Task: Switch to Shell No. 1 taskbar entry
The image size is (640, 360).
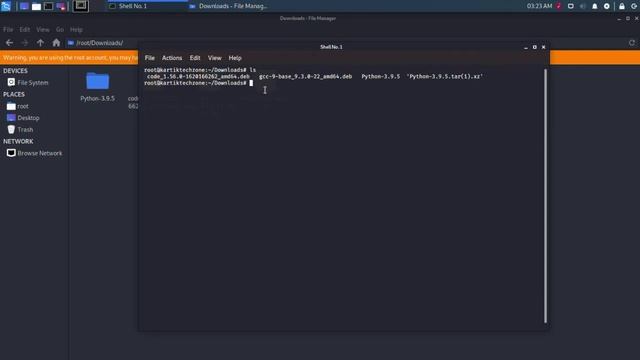Action: tap(147, 6)
